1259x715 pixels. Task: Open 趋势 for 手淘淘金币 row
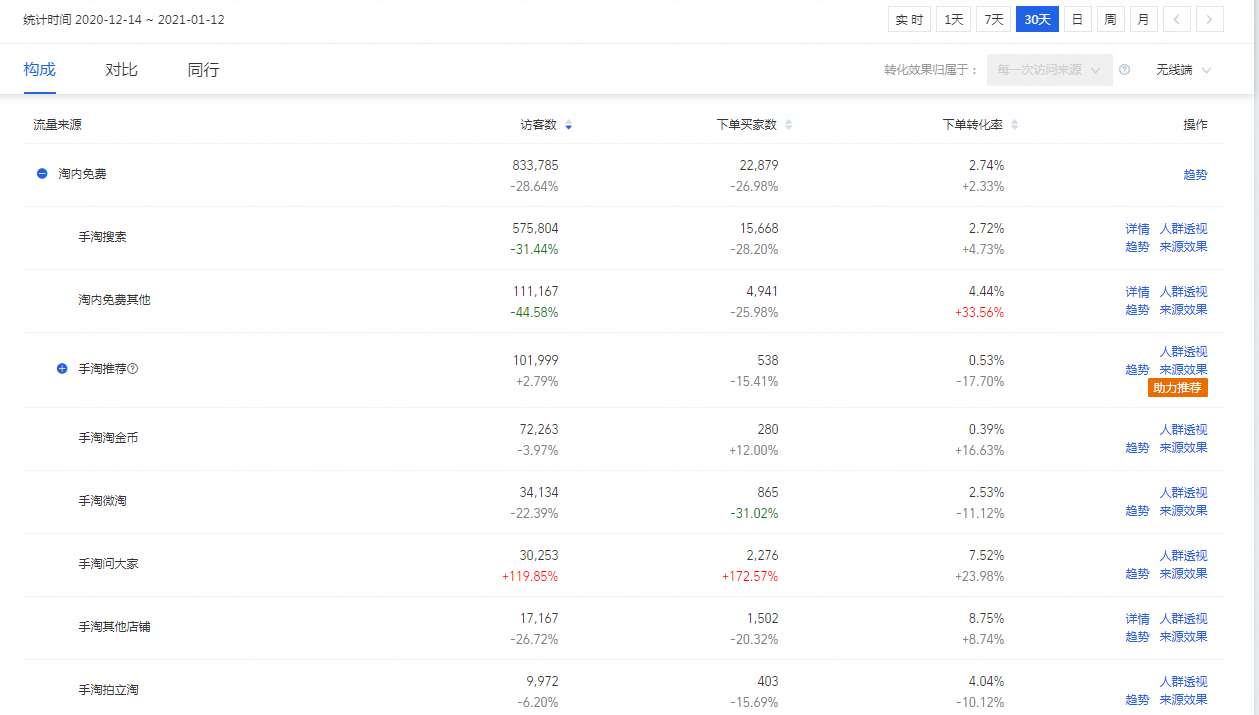pyautogui.click(x=1137, y=448)
